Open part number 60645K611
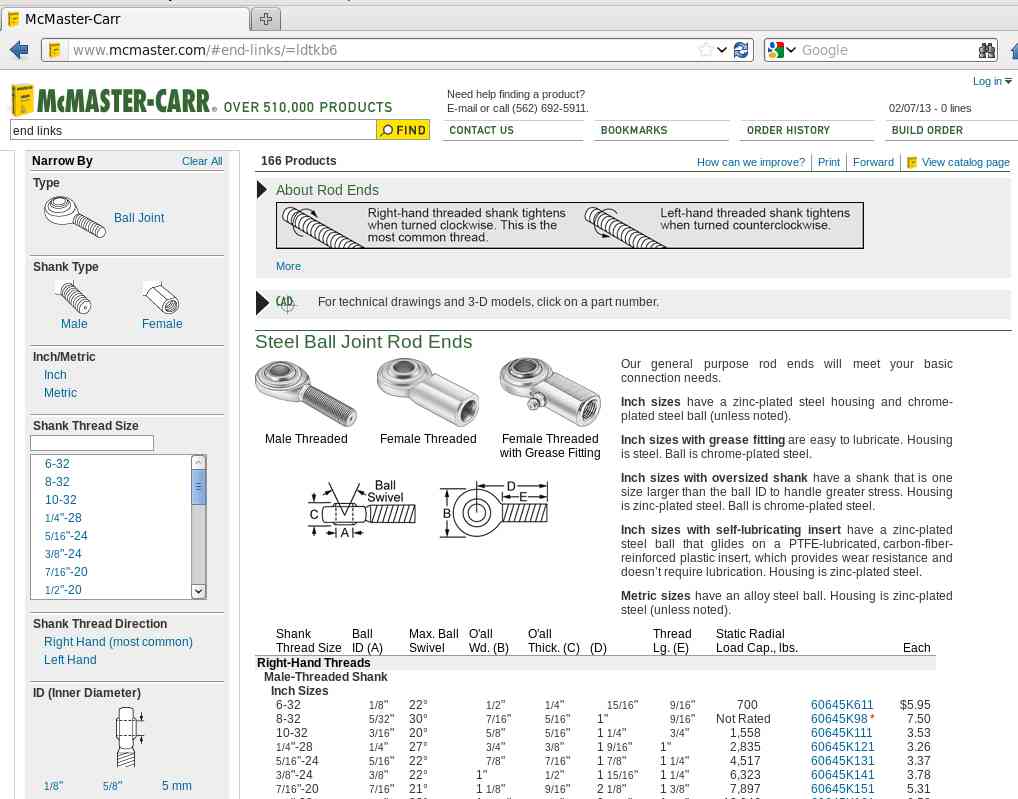The height and width of the screenshot is (799, 1018). click(842, 704)
